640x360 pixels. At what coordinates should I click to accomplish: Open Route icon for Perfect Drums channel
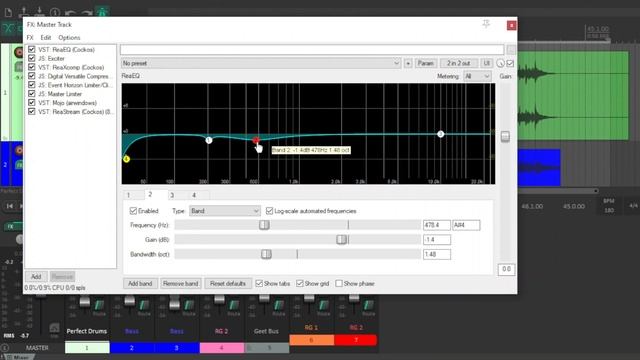point(99,306)
